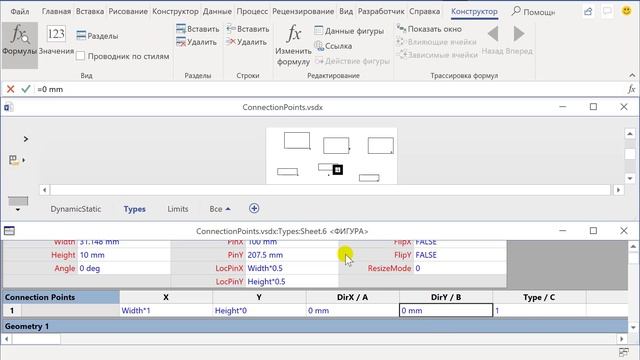640x360 pixels.
Task: Click DirX / A cell 0 mm
Action: [353, 311]
